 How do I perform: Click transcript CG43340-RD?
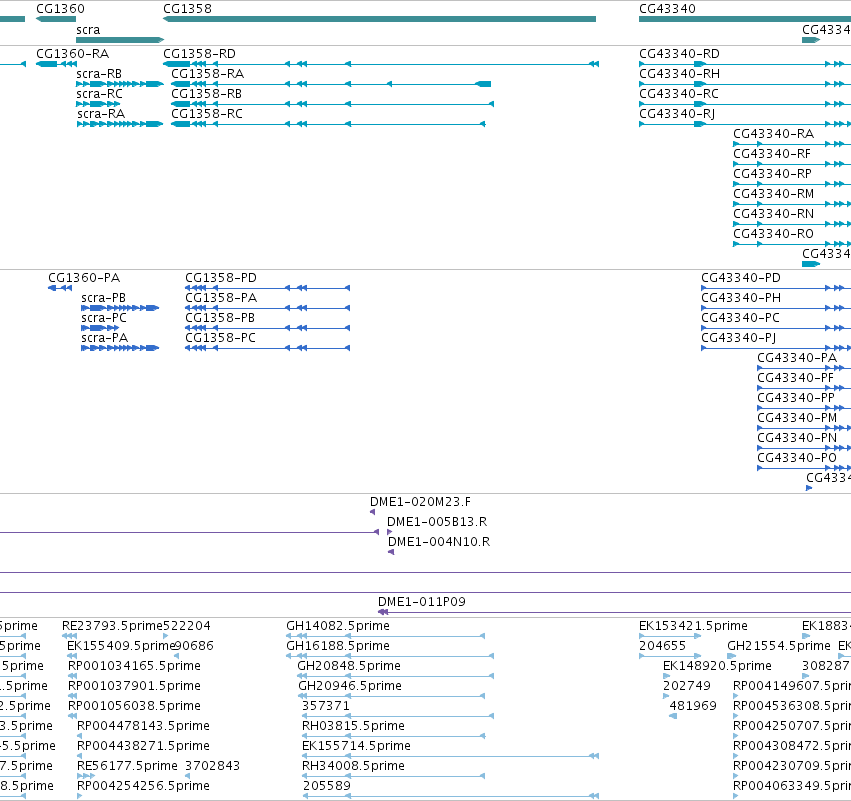(679, 54)
